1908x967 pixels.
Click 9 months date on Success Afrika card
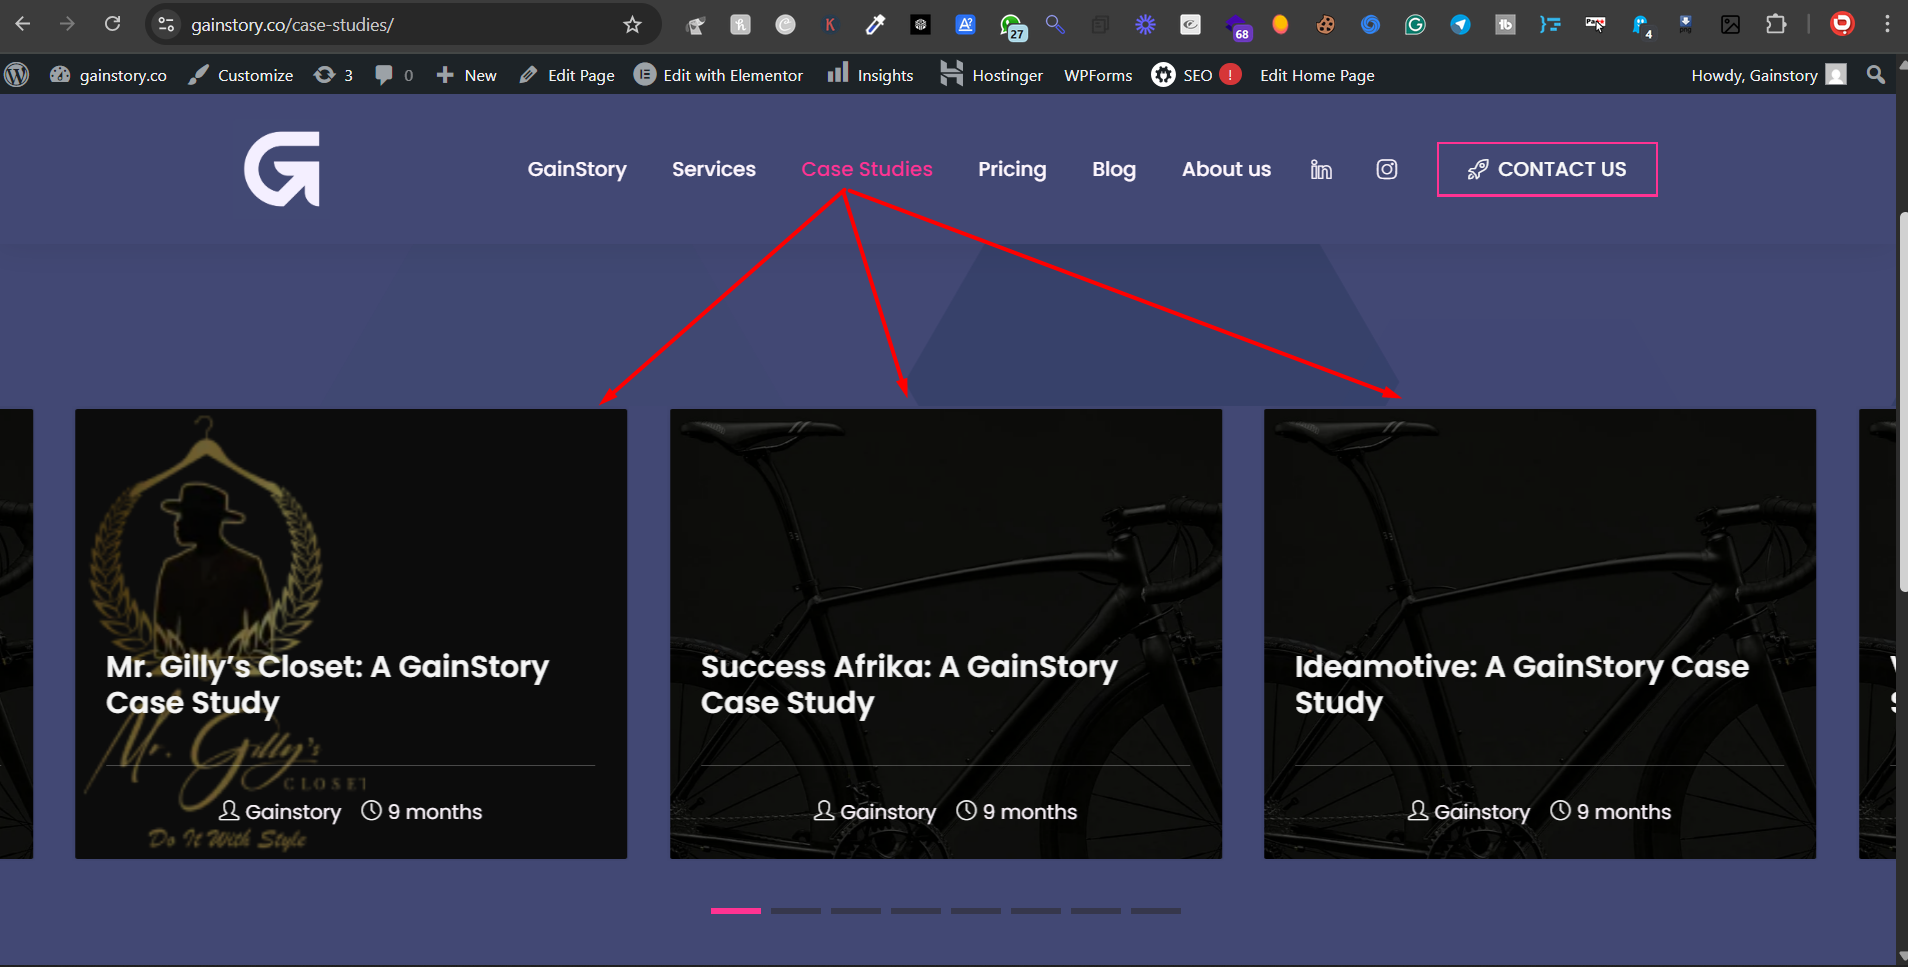tap(1017, 811)
